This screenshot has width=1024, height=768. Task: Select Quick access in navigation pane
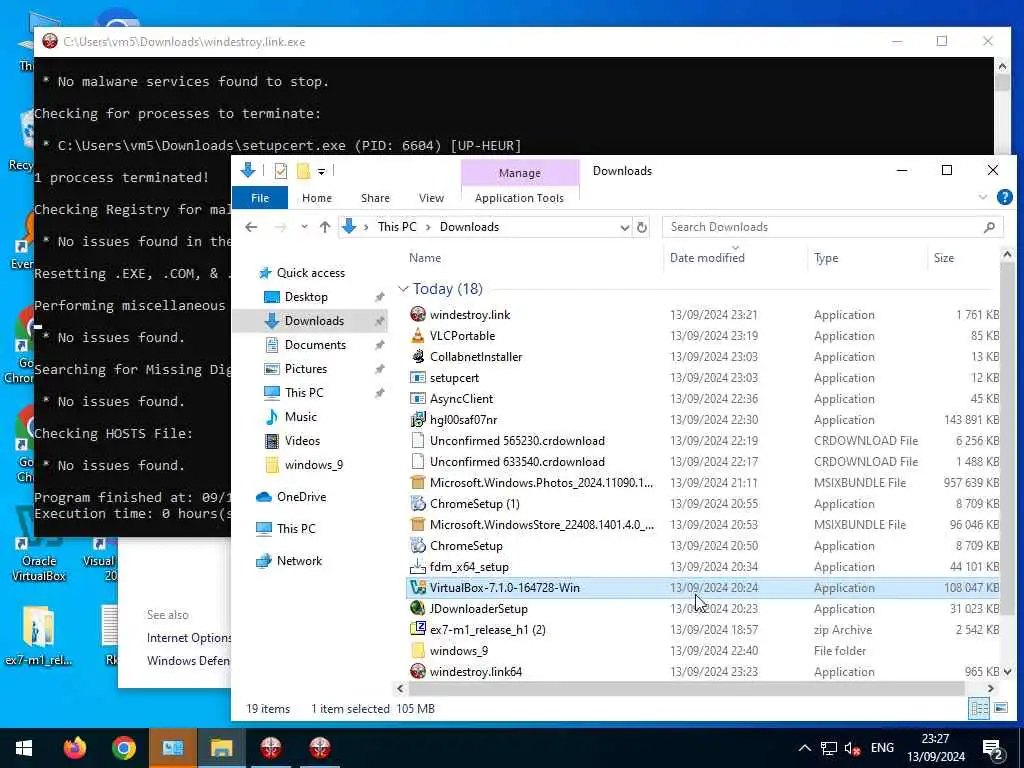click(x=311, y=273)
